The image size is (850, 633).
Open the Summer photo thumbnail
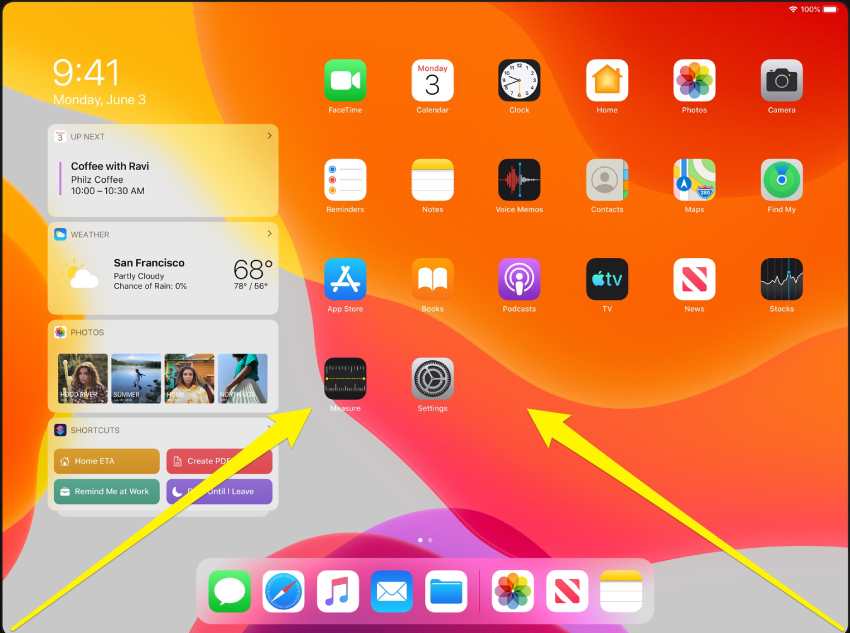[x=136, y=378]
